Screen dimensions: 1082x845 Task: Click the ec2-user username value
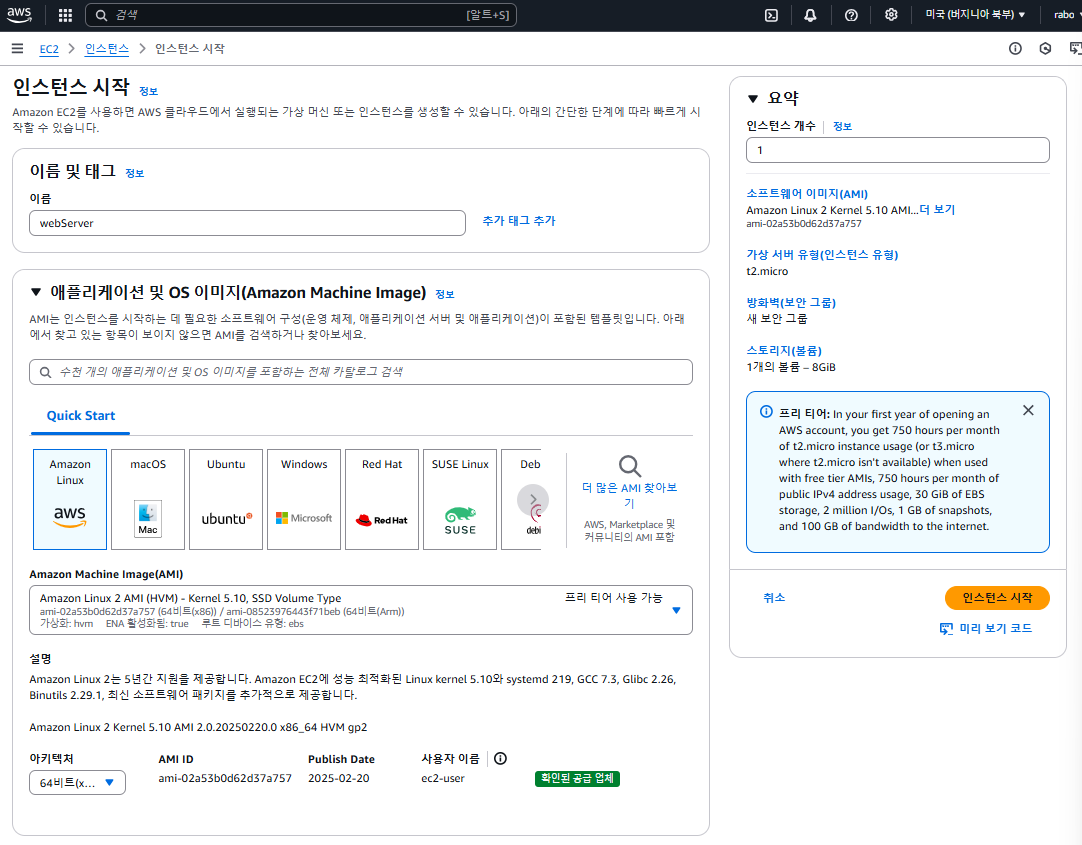(442, 778)
